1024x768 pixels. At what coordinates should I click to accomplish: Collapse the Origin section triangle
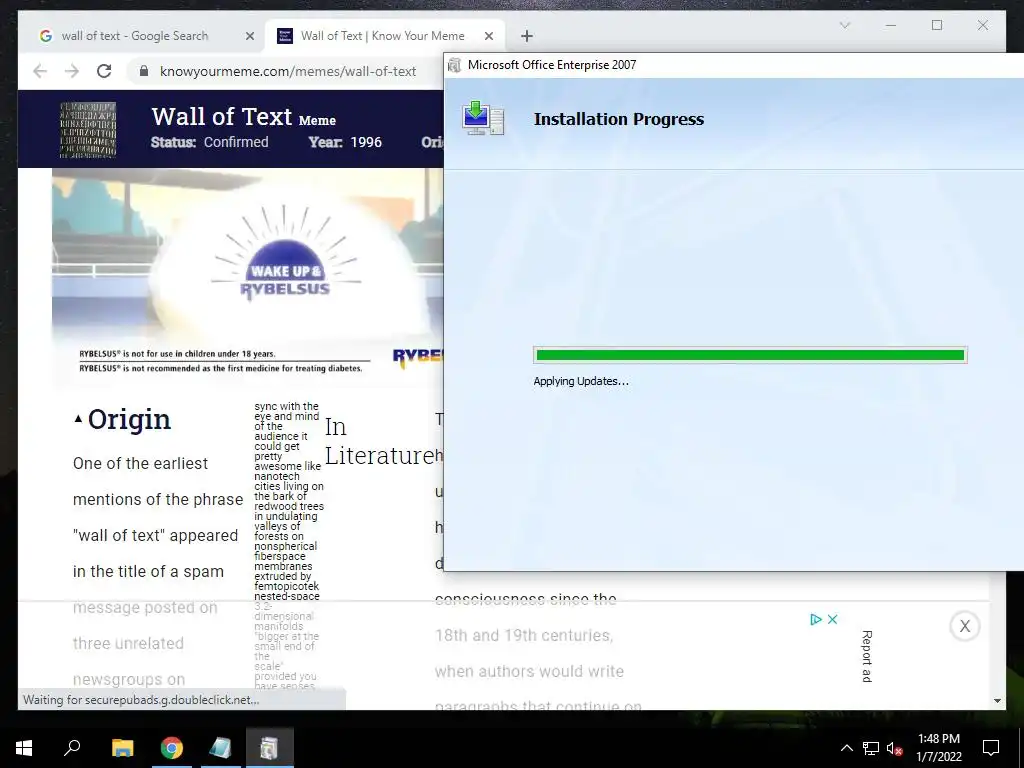78,419
